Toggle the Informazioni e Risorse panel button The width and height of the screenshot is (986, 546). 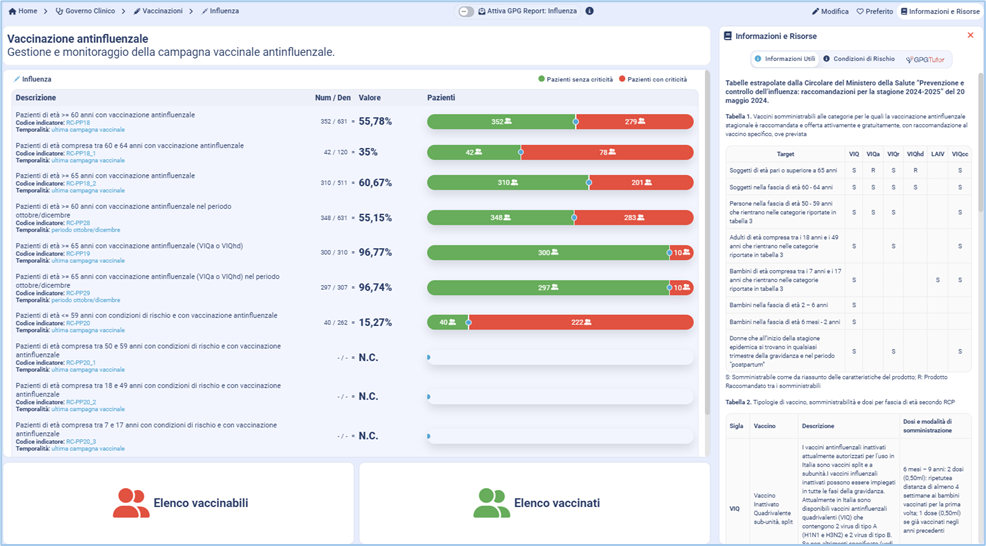point(940,11)
